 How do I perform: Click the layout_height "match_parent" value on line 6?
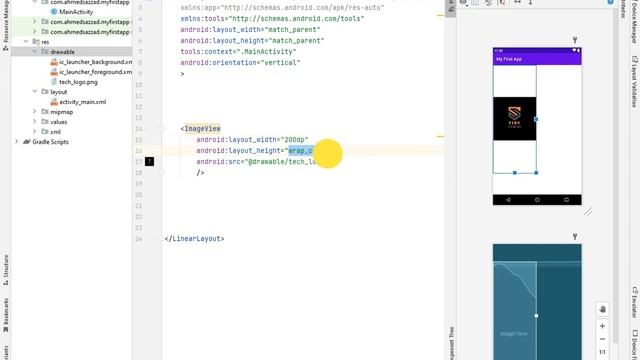click(297, 41)
